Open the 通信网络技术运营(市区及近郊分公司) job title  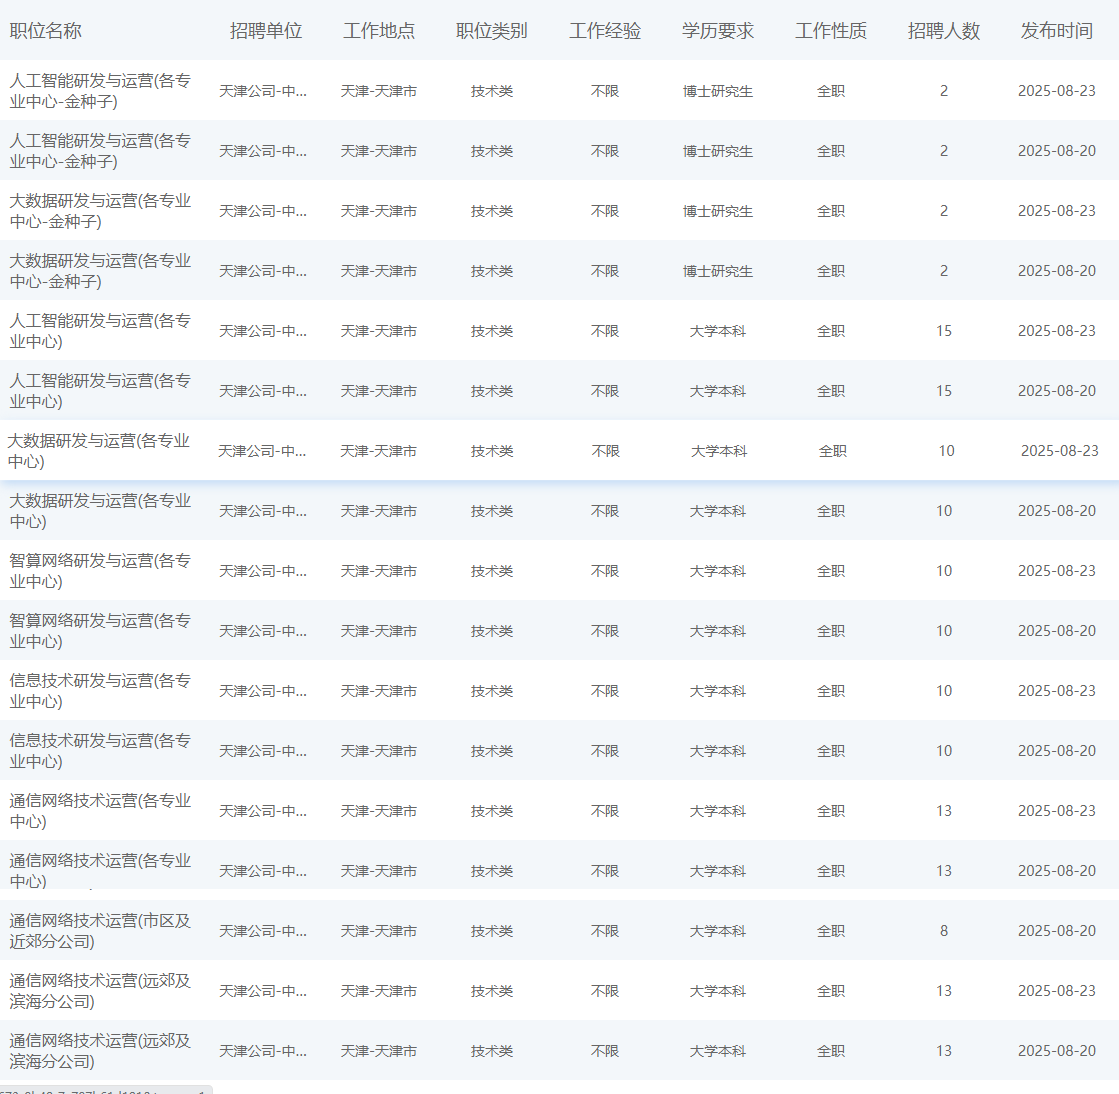click(100, 931)
